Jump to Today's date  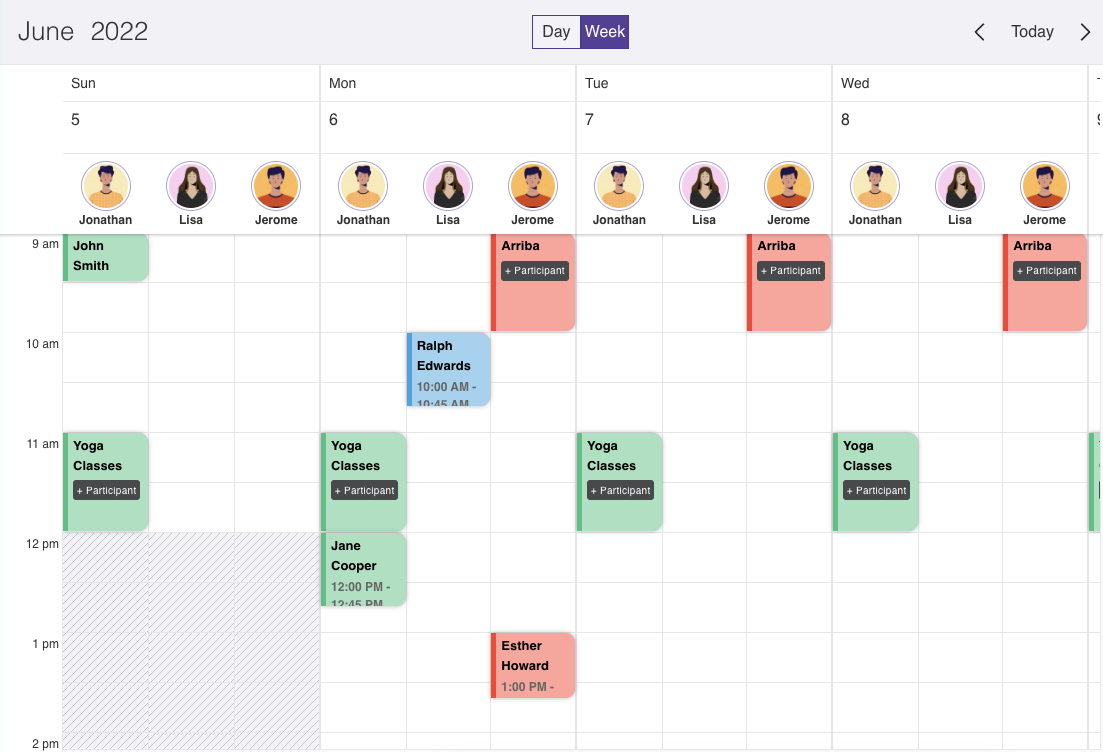coord(1032,32)
